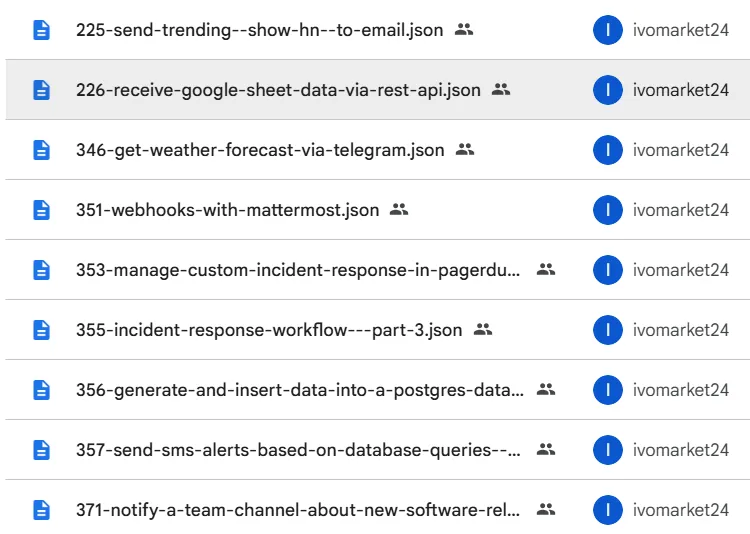Select the 371-notify-a-team-channel-about-new-software file name

(x=299, y=510)
